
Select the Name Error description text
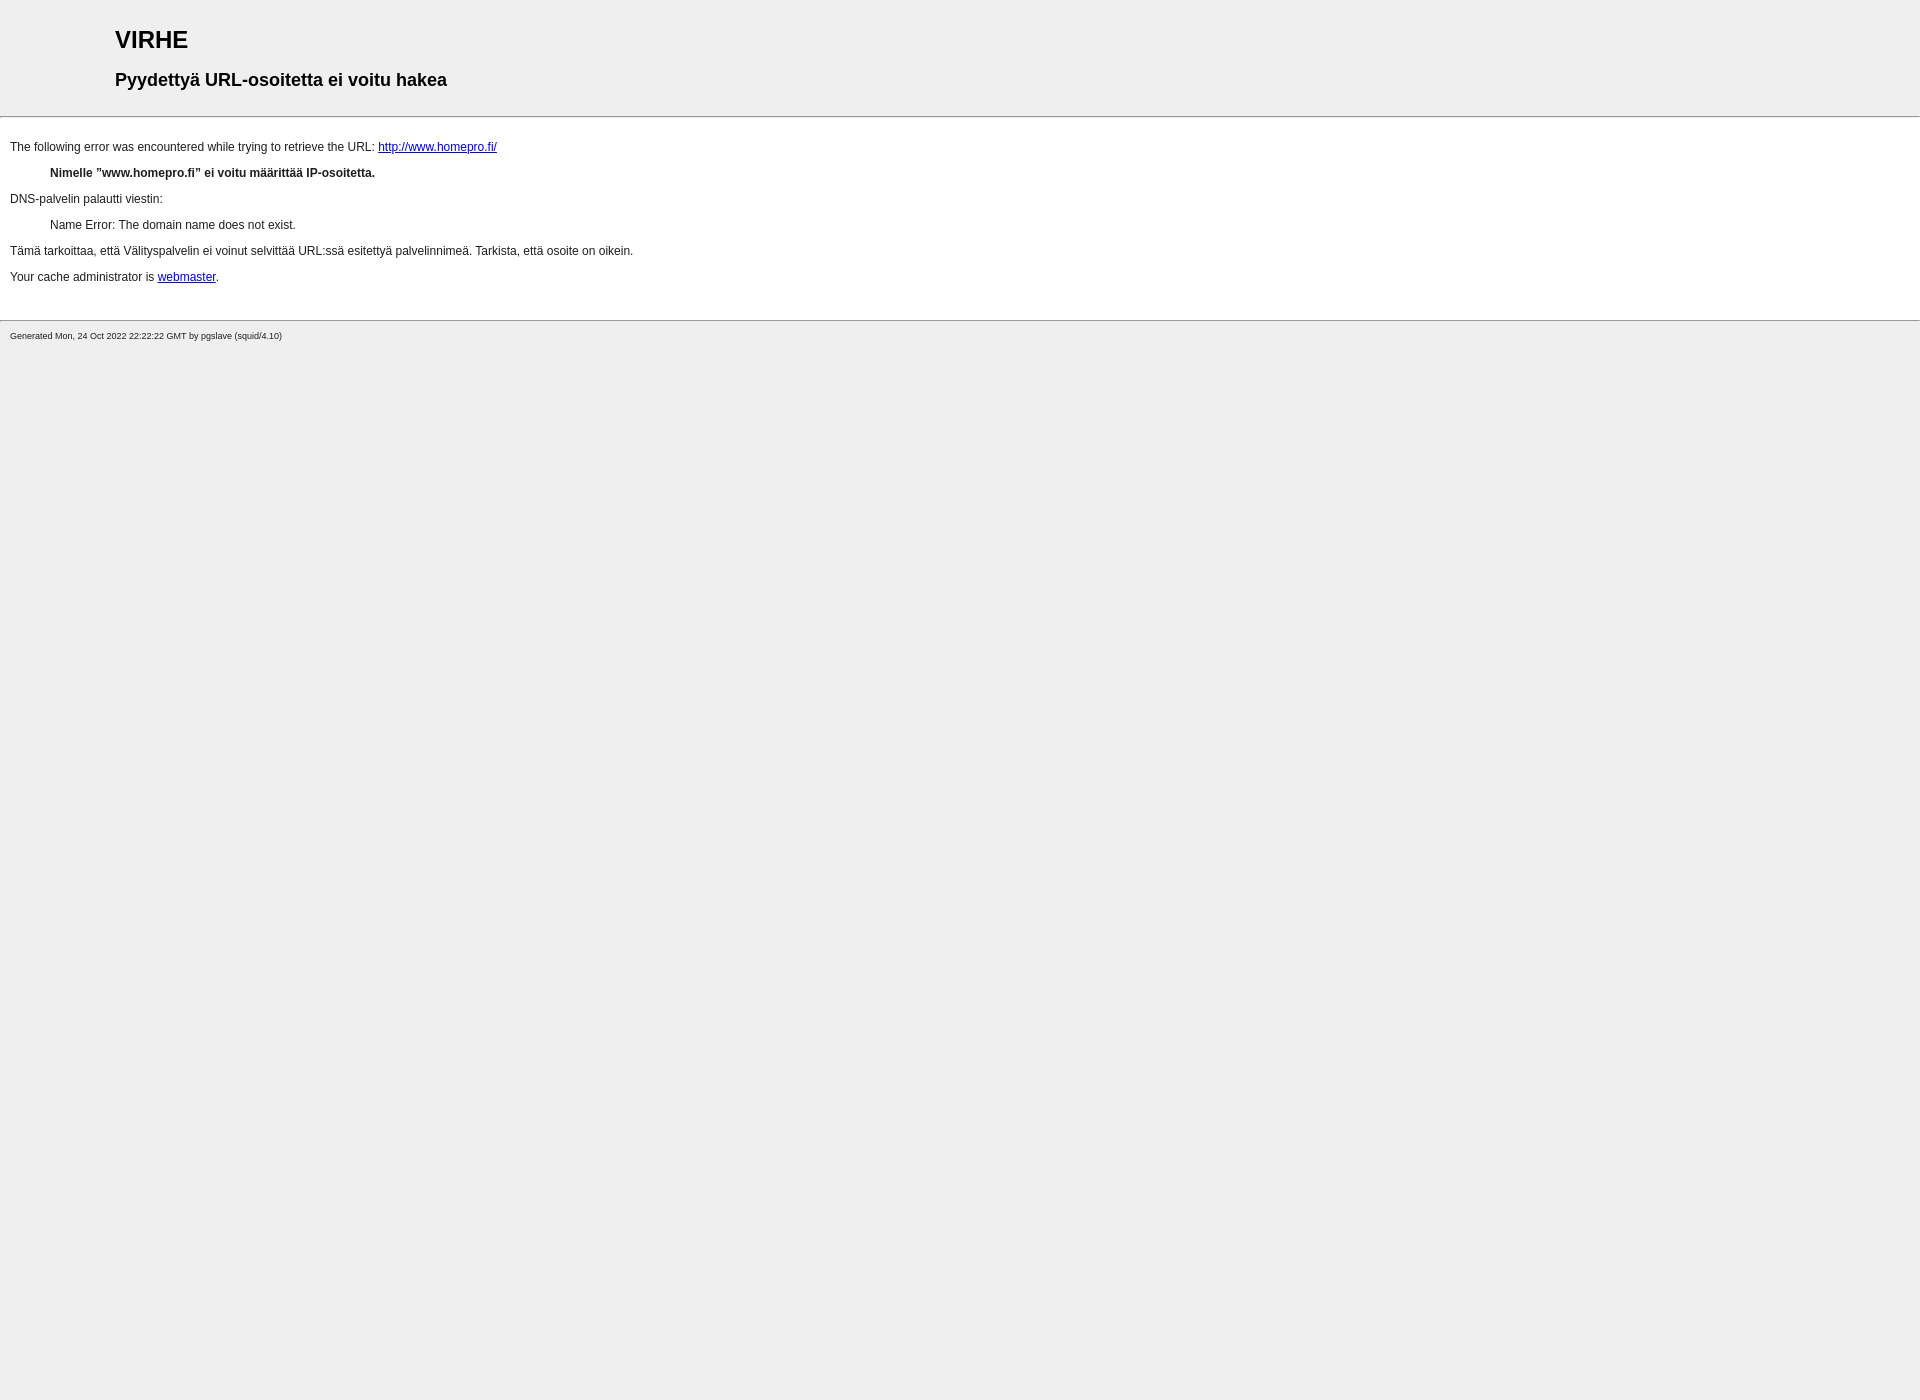(171, 225)
